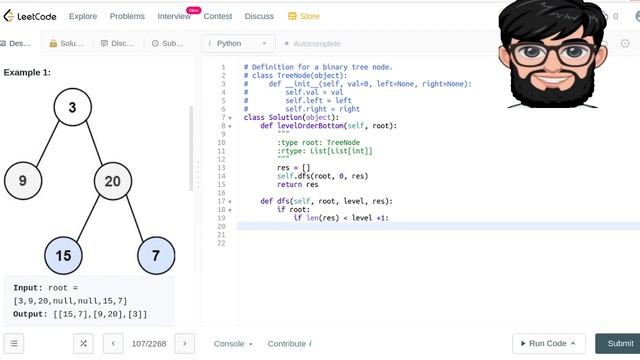Viewport: 640px width, 360px height.
Task: Click the line 'res = []'
Action: coord(293,168)
